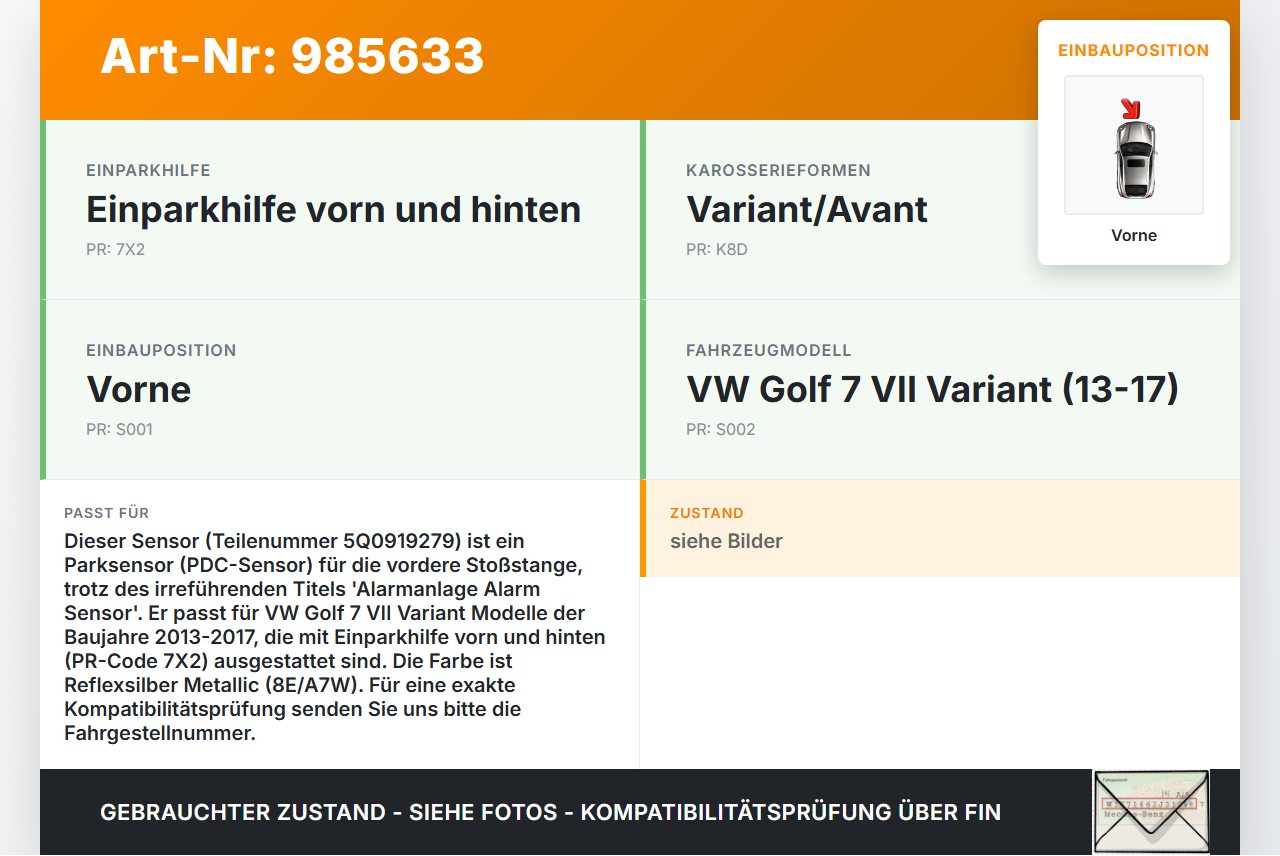
Task: Select the EINBAUPOSITION card in the top corner
Action: [1133, 140]
